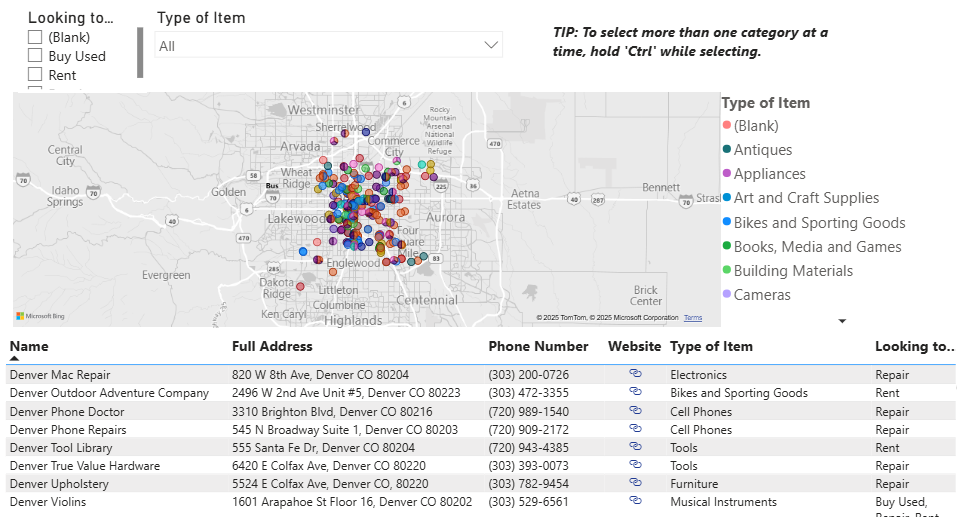Click Aurora label on the map
The image size is (957, 517).
click(446, 217)
